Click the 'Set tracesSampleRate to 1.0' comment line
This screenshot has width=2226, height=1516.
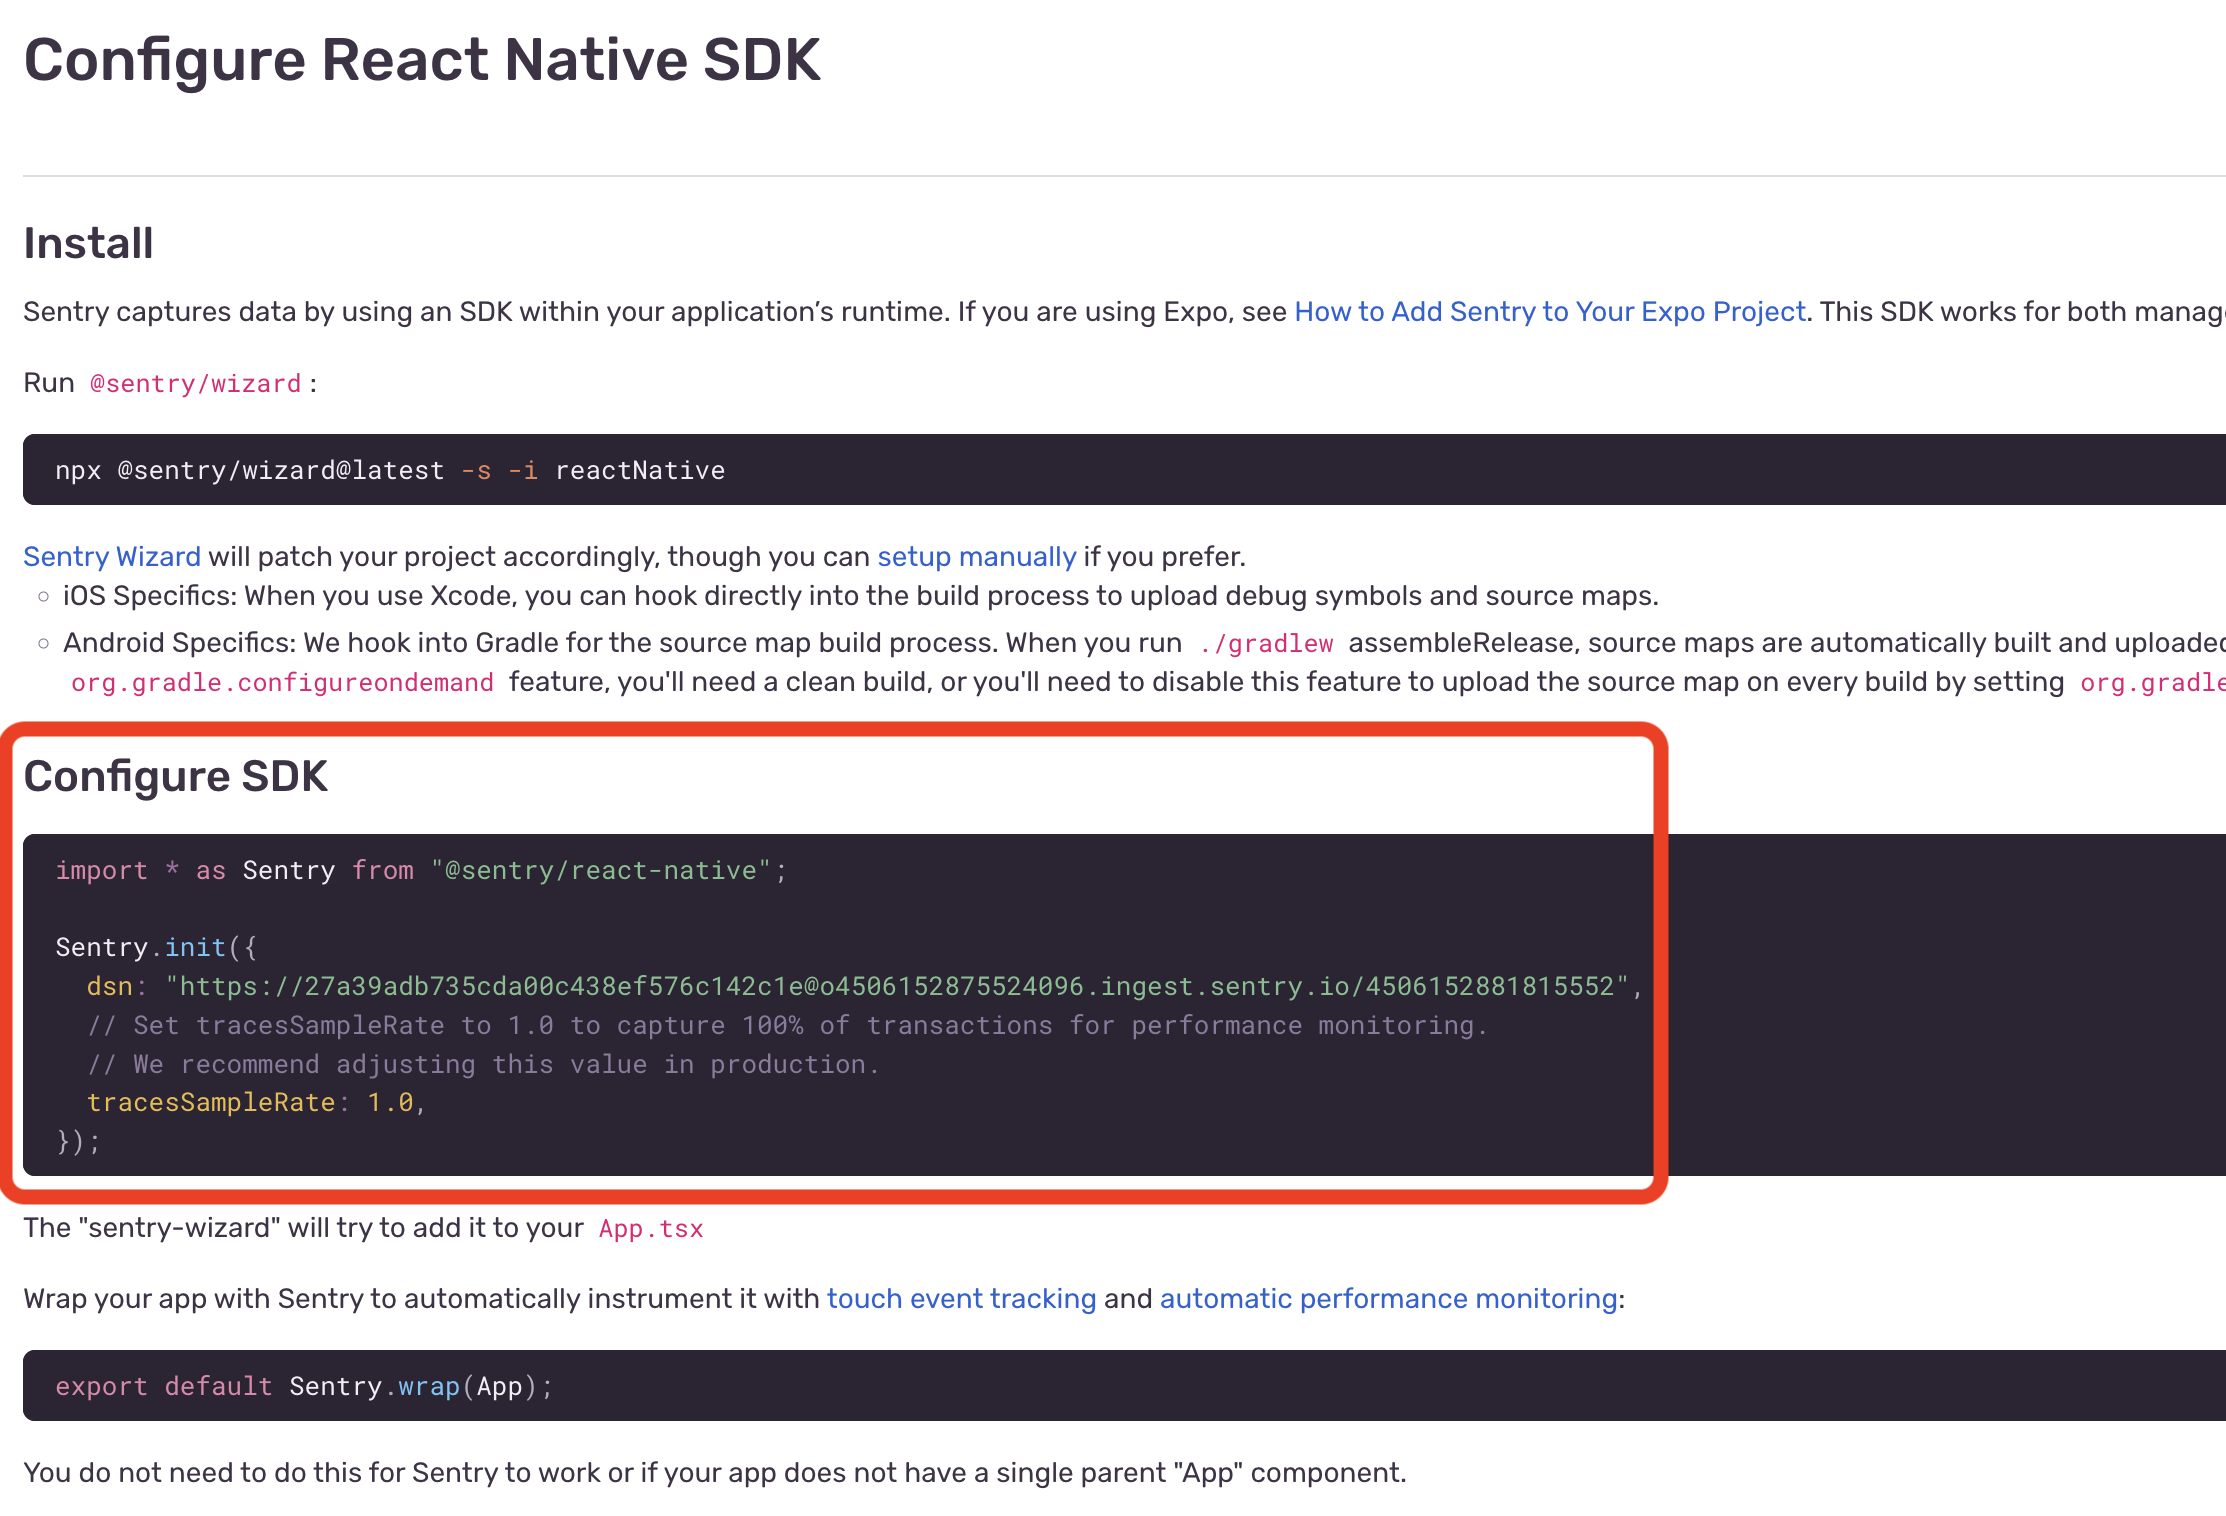pyautogui.click(x=787, y=1026)
